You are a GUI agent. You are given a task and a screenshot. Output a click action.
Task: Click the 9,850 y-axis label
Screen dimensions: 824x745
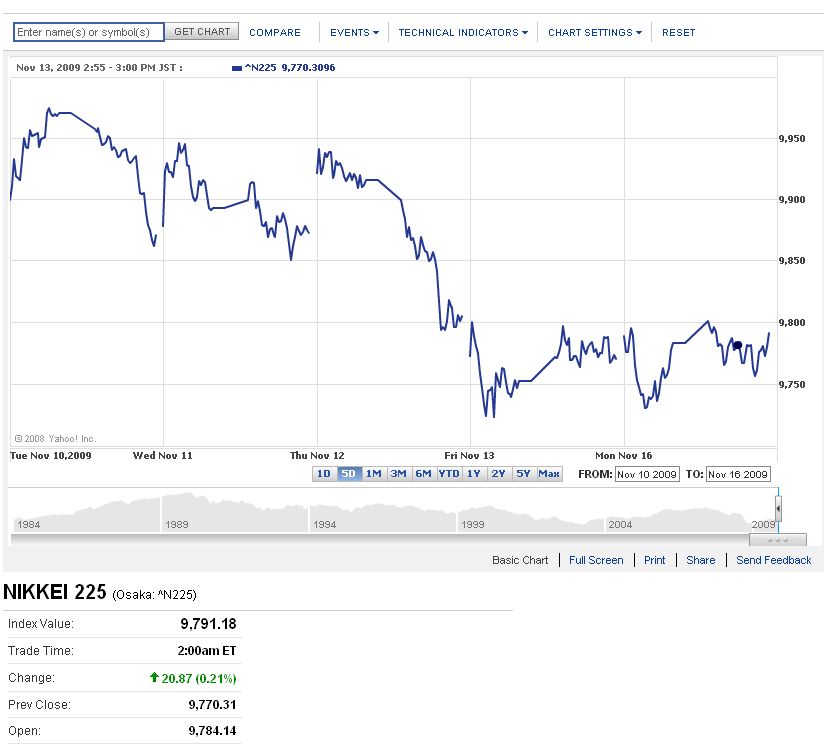click(x=792, y=261)
